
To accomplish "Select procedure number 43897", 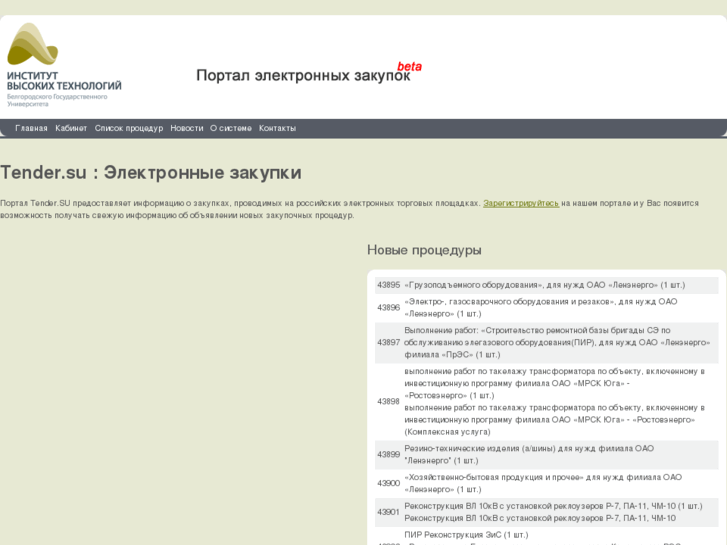I will pyautogui.click(x=389, y=343).
